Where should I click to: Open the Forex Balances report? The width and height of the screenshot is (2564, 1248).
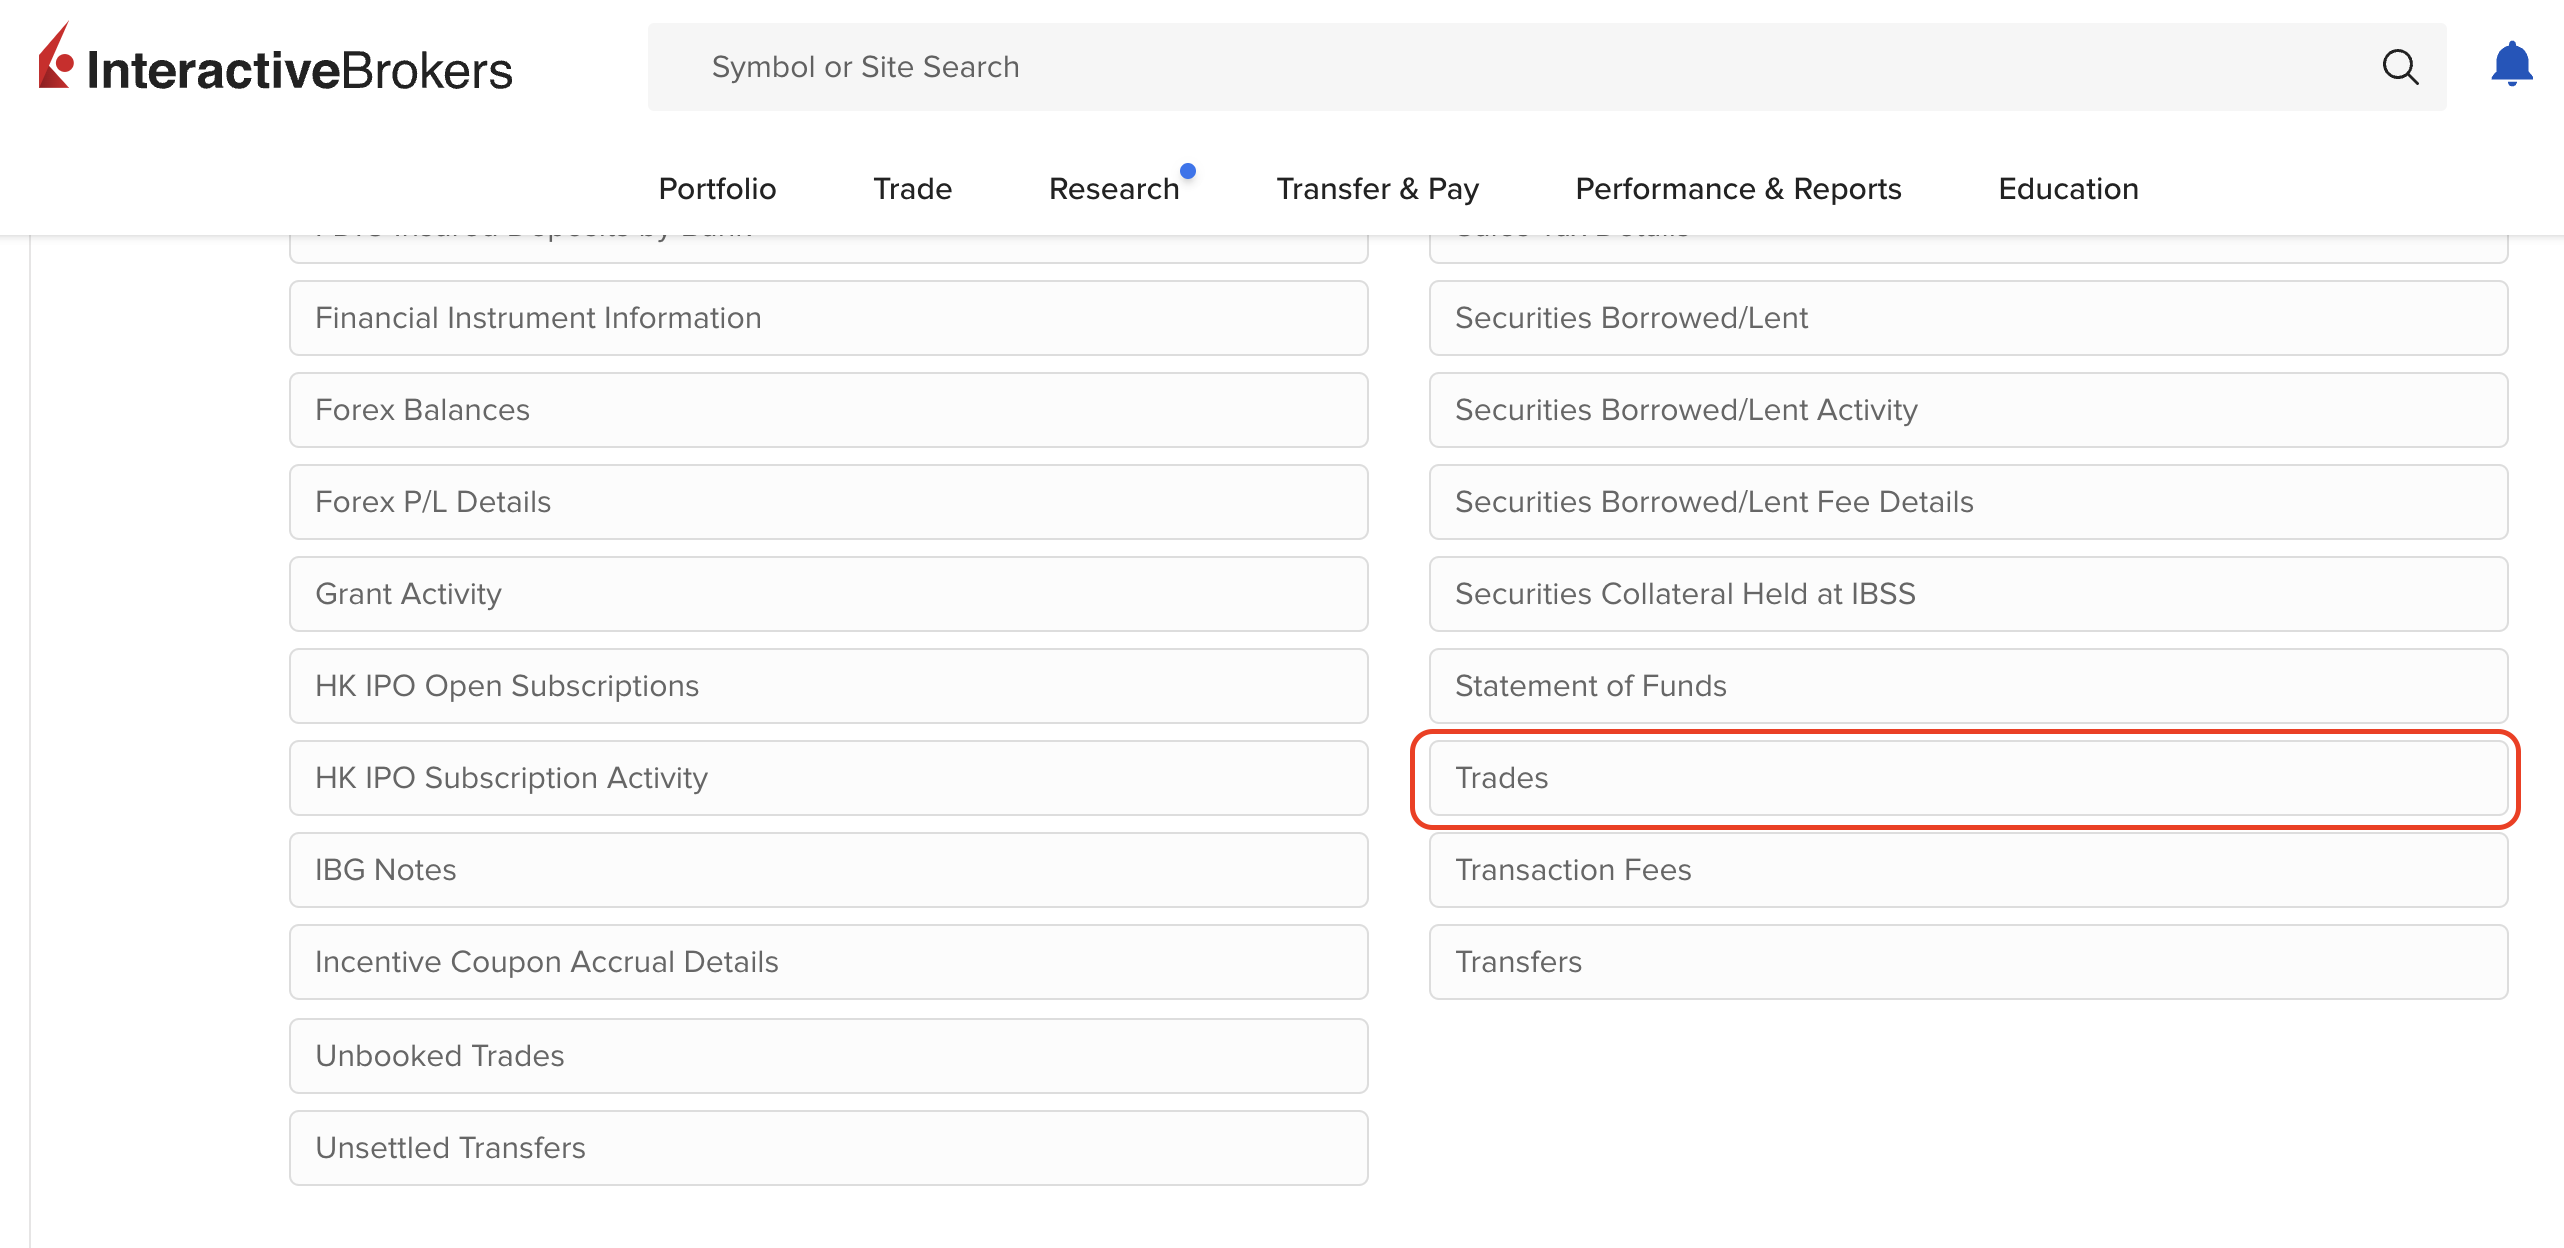tap(828, 409)
